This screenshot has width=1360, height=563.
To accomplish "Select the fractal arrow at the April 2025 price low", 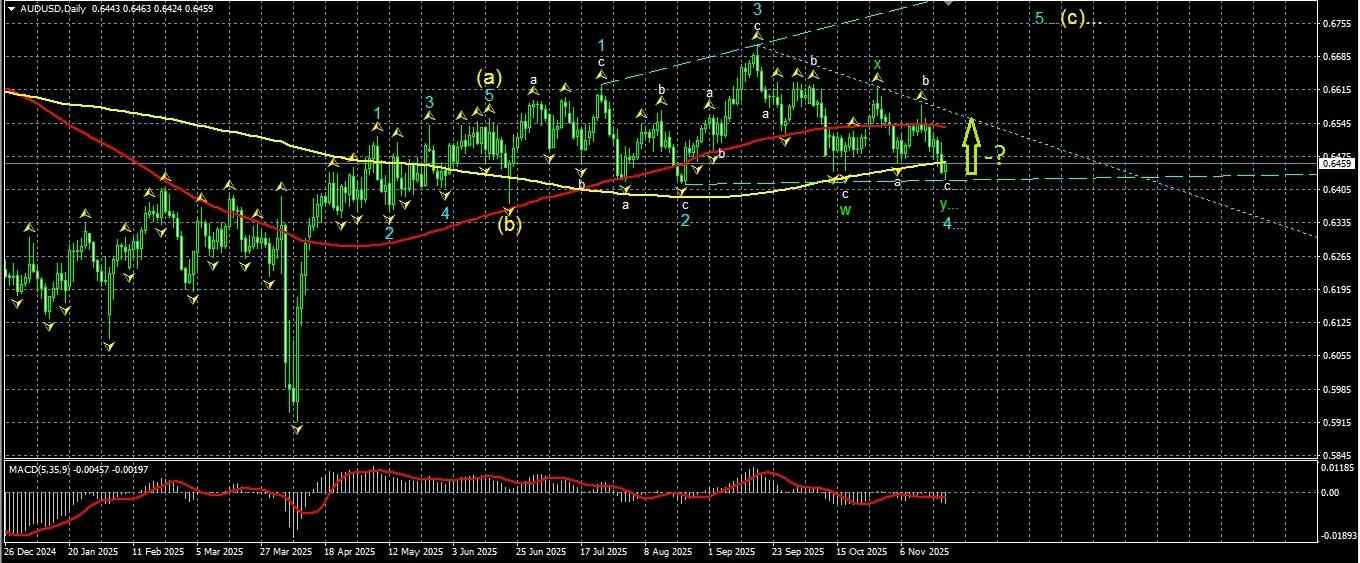I will (297, 428).
